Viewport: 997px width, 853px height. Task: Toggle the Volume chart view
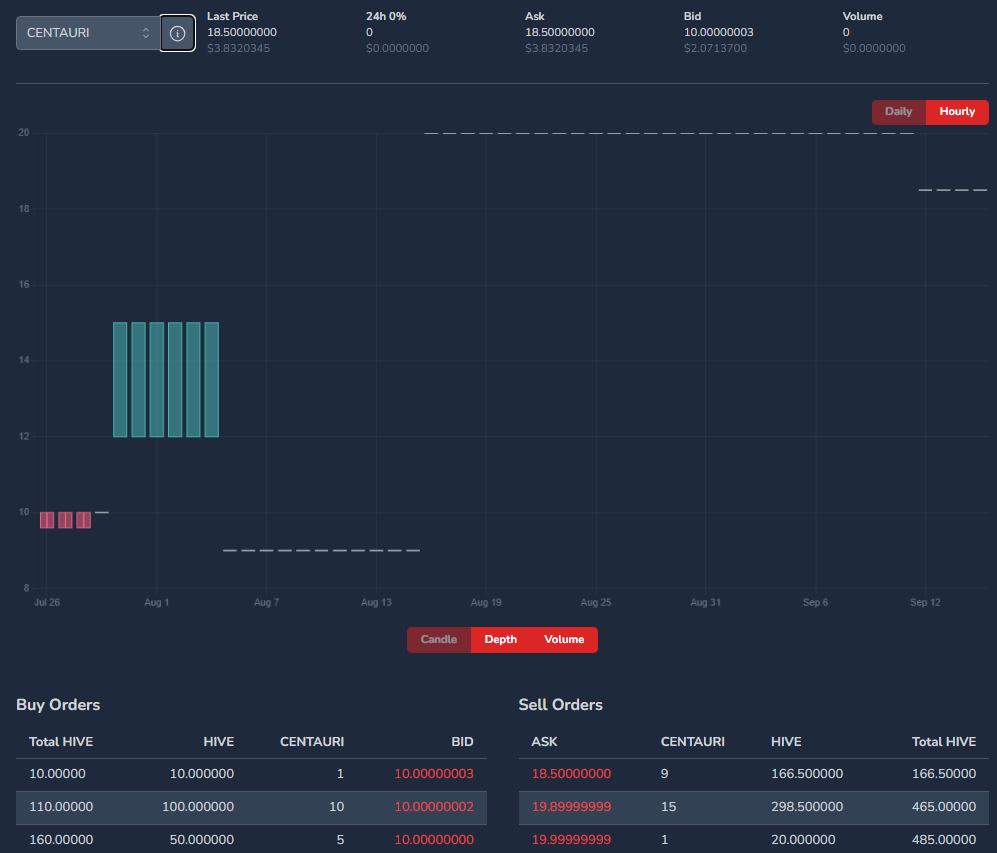pyautogui.click(x=564, y=640)
